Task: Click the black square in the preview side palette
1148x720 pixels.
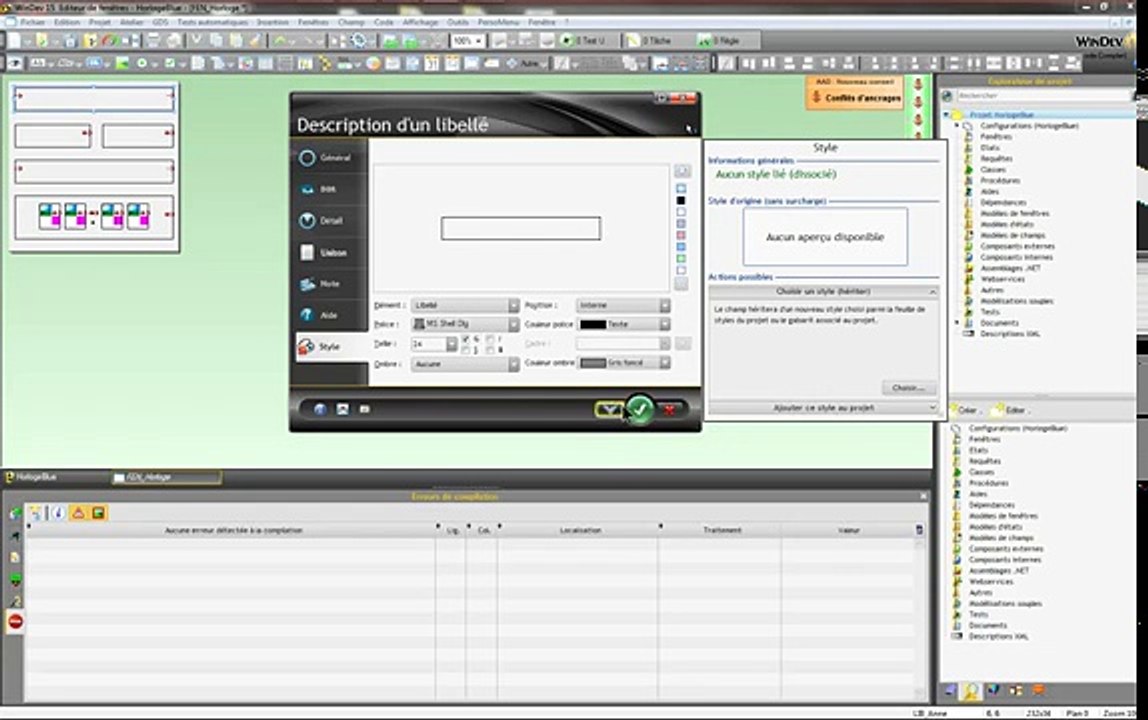Action: tap(681, 200)
